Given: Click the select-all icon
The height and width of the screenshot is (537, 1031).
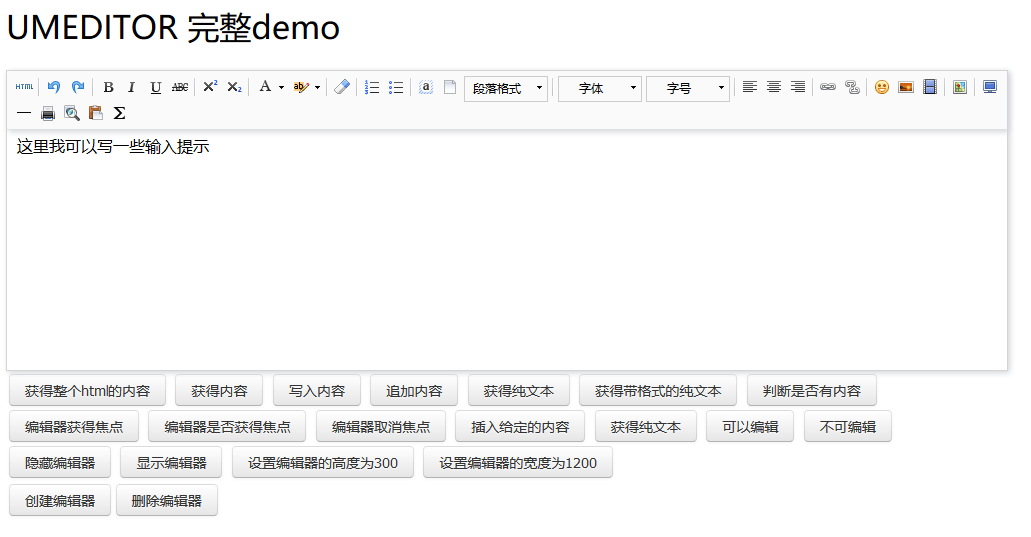Looking at the screenshot, I should pyautogui.click(x=425, y=87).
